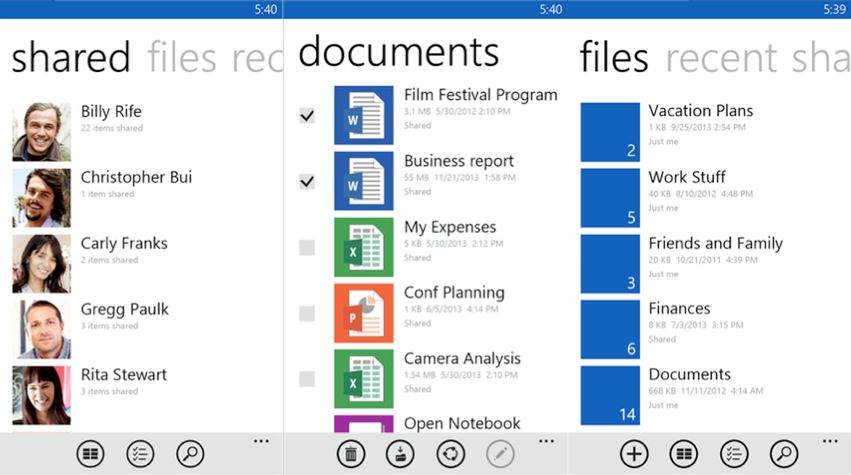Switch to recent tab in shared screen
851x475 pixels.
click(257, 59)
